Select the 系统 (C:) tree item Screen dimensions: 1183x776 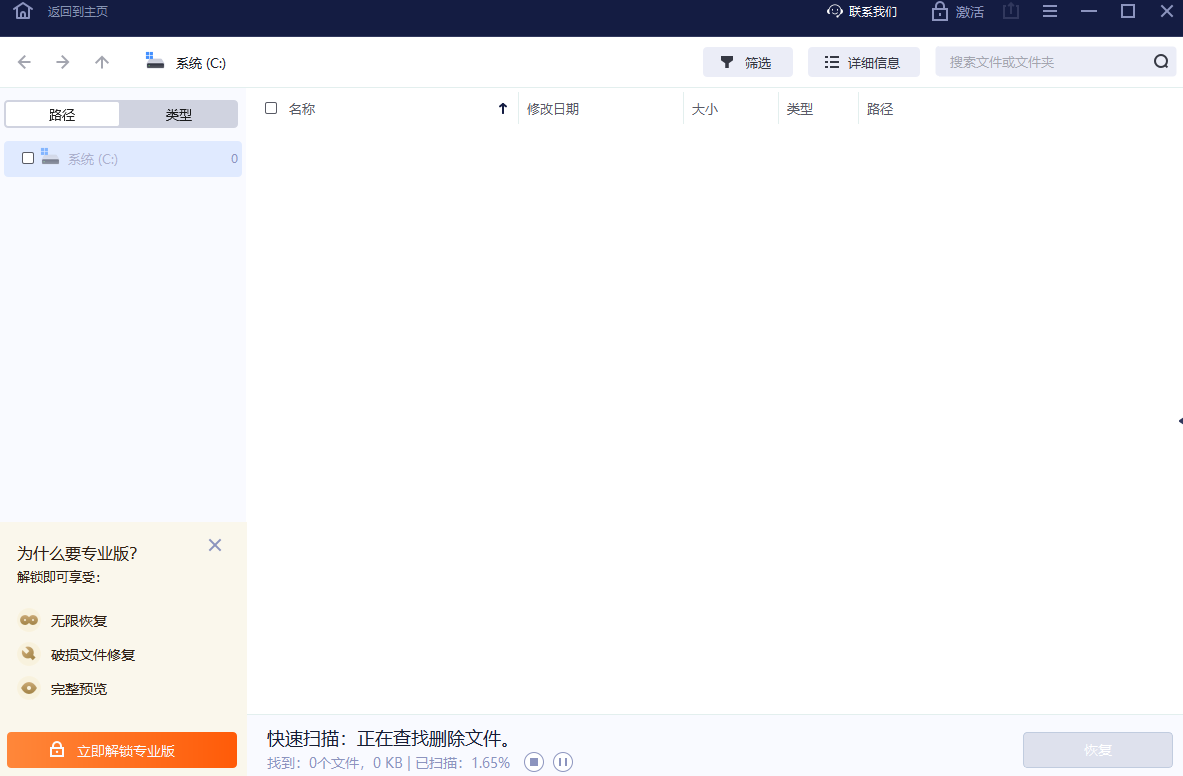tap(123, 158)
